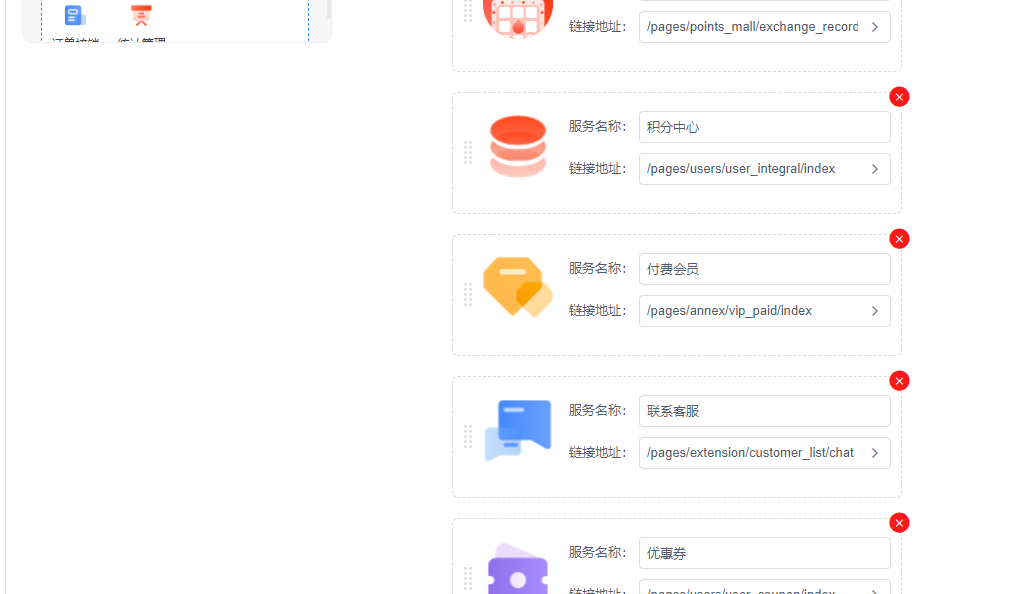The image size is (1032, 594).
Task: Click the drag handle of 付费会员 card
Action: coord(468,295)
